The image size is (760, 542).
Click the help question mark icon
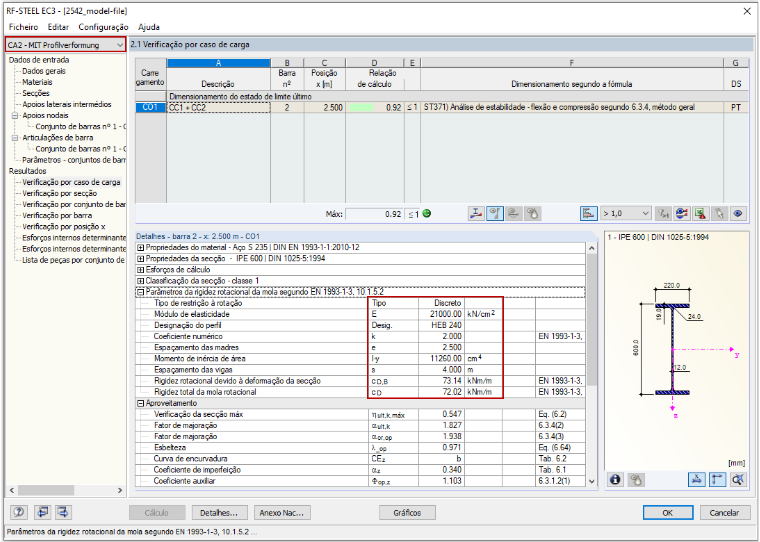pyautogui.click(x=20, y=512)
